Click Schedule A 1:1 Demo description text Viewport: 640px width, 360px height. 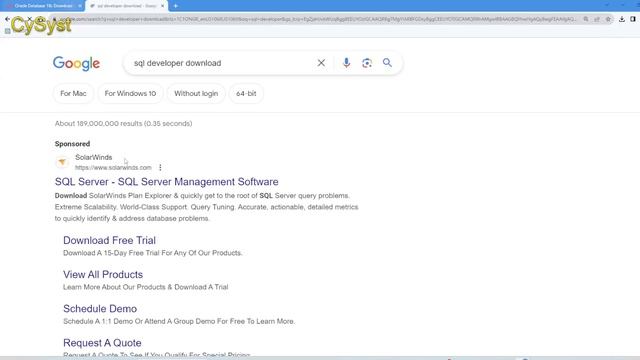(179, 321)
